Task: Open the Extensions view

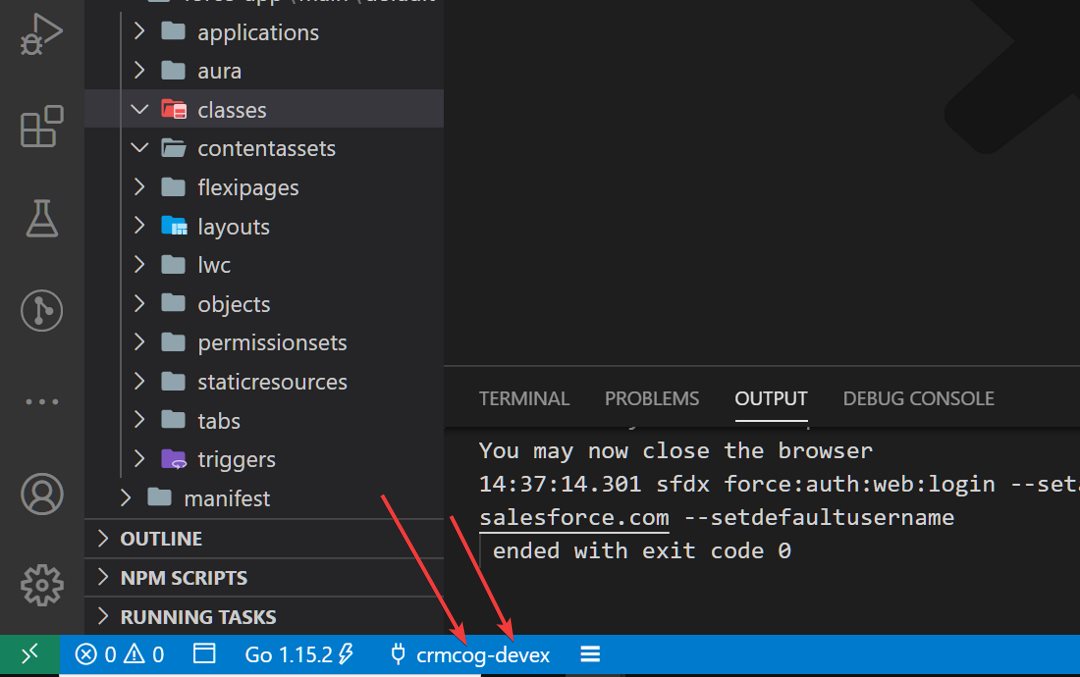Action: pos(41,127)
